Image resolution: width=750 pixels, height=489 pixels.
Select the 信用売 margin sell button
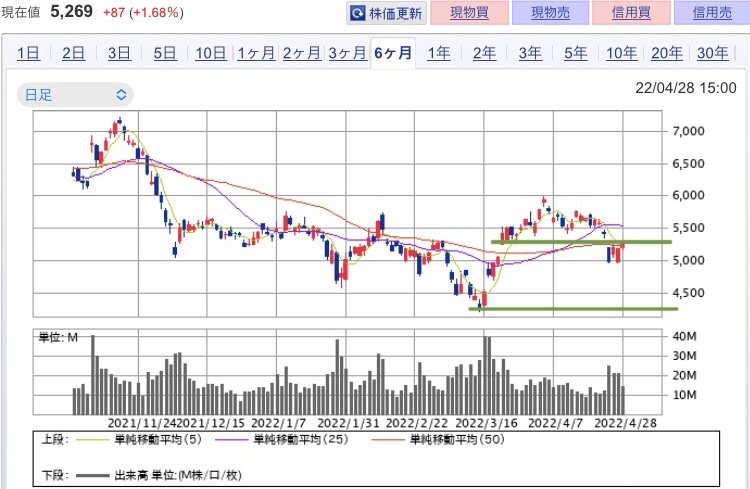tap(712, 13)
